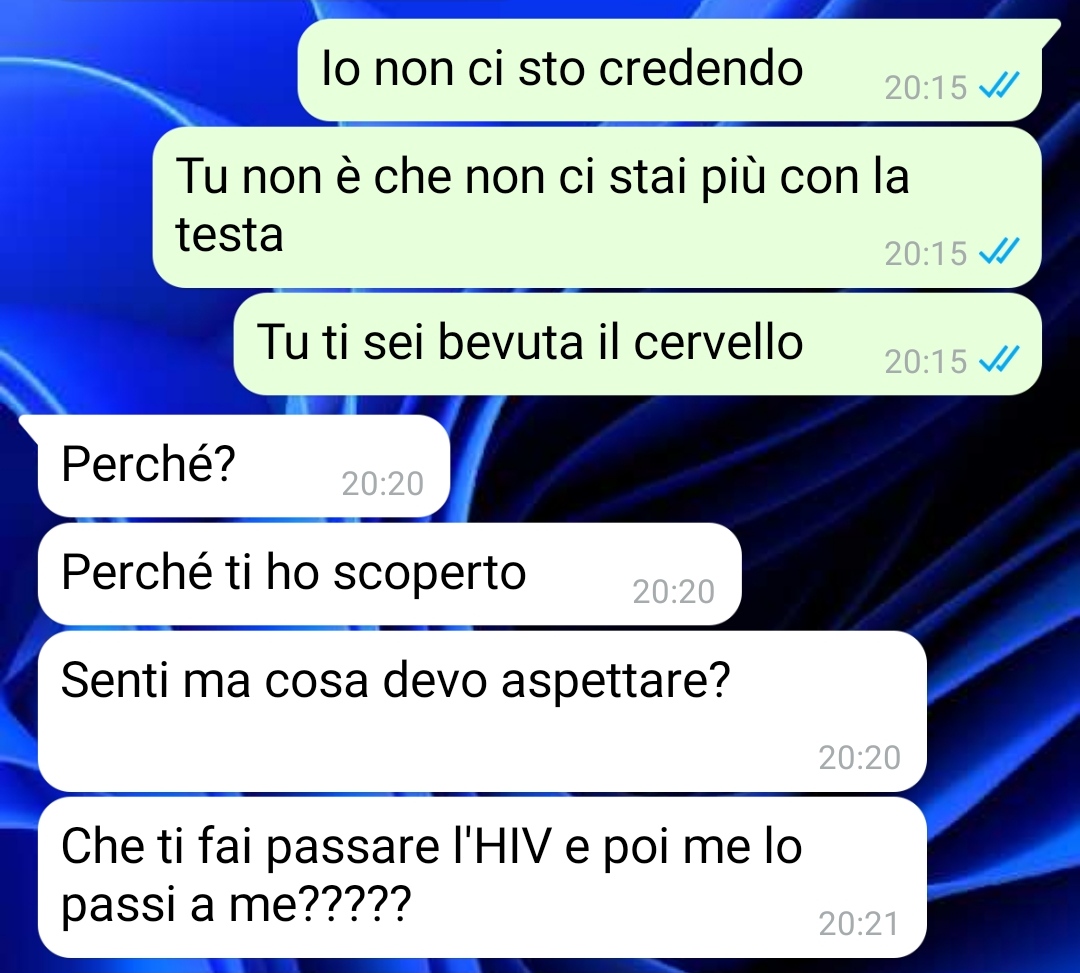Select the 'Io non ci sto credendo' message
Image resolution: width=1080 pixels, height=973 pixels.
(669, 70)
